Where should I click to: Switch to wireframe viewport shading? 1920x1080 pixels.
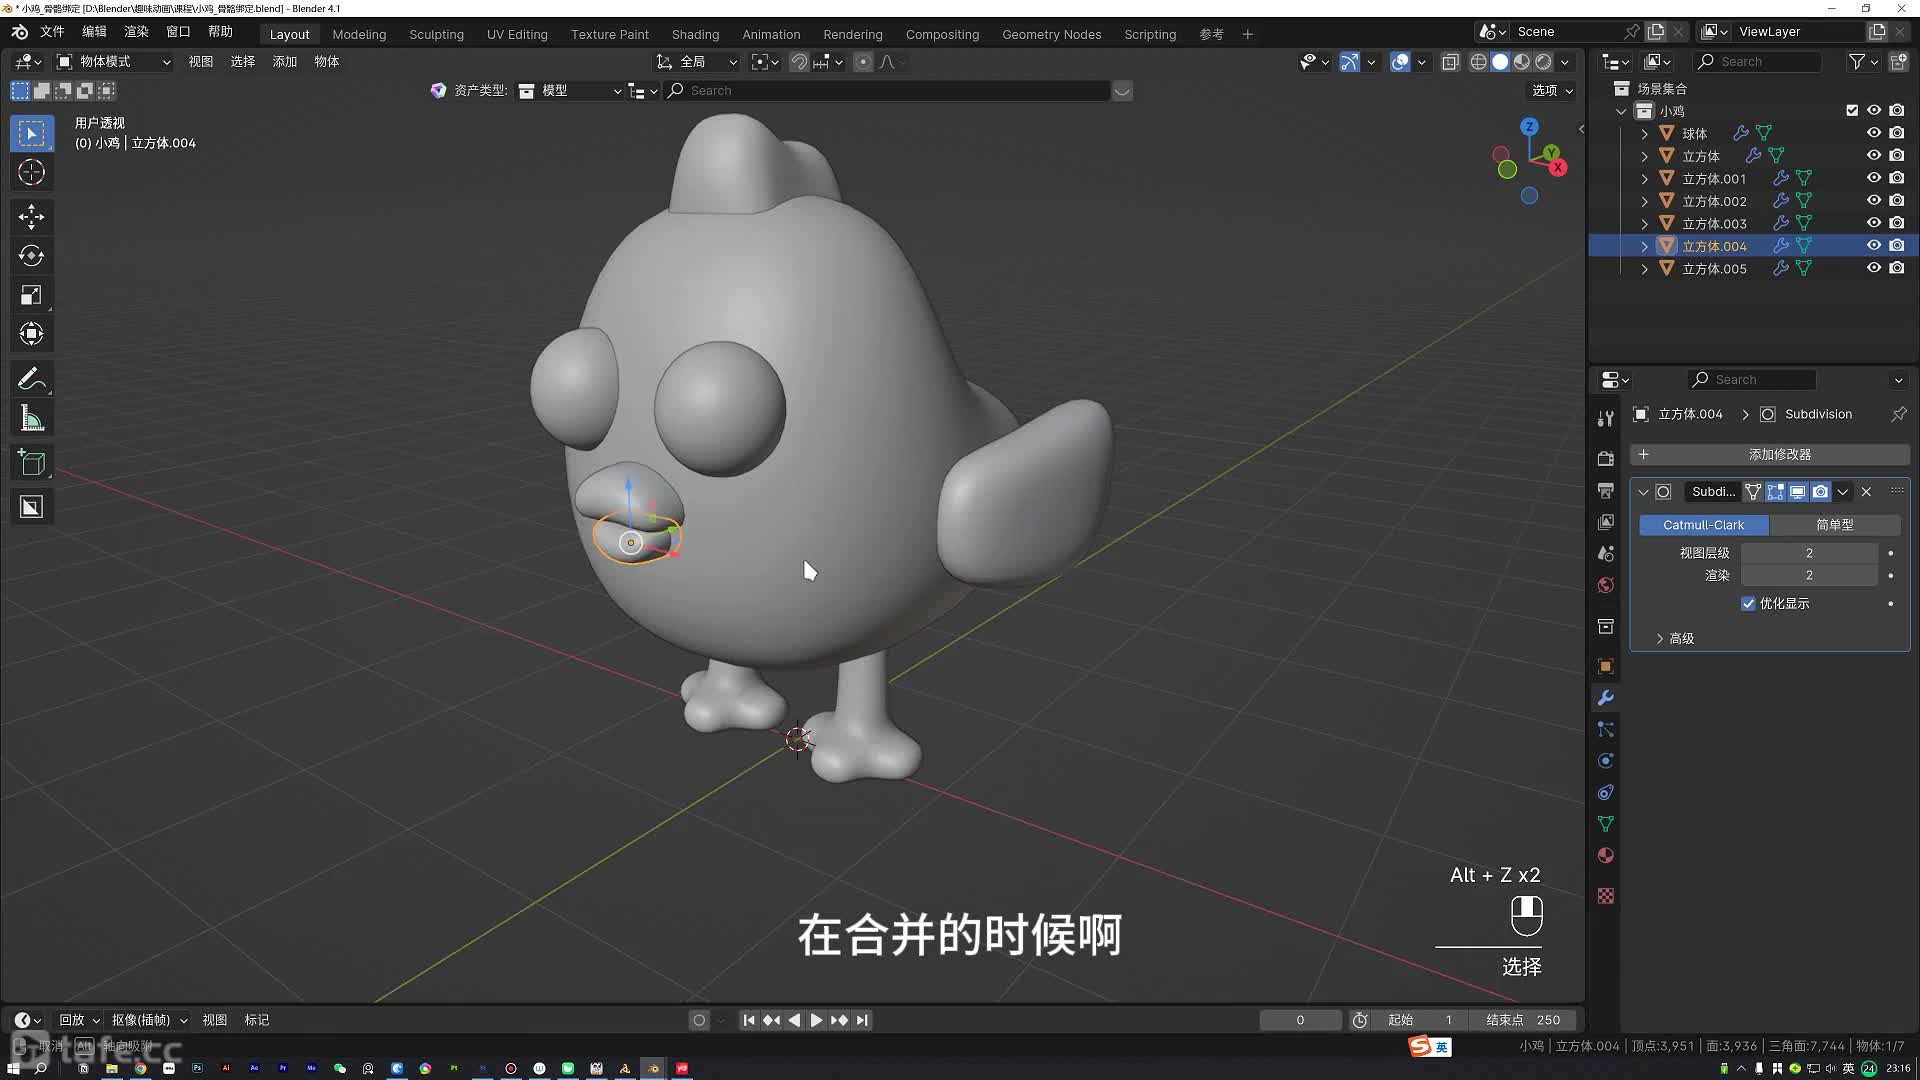pos(1478,62)
